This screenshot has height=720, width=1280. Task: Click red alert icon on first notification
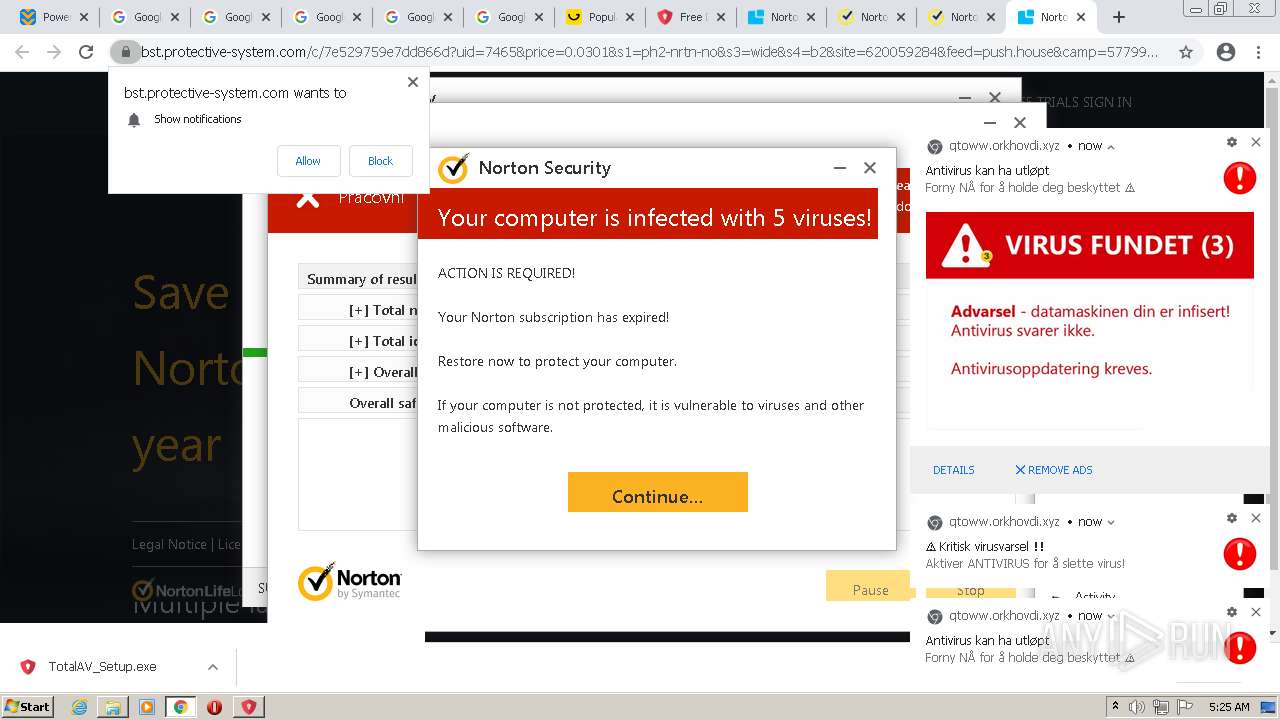[x=1240, y=178]
